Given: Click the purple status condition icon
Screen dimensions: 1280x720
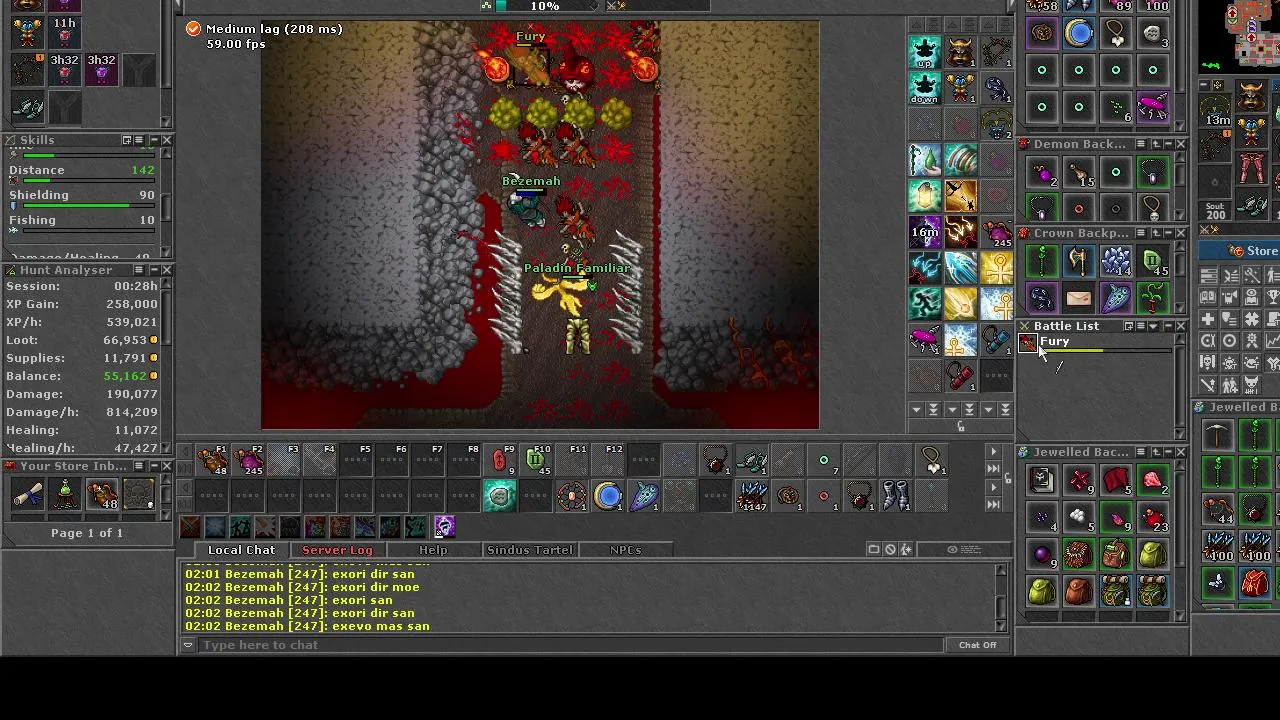Looking at the screenshot, I should click(x=445, y=527).
